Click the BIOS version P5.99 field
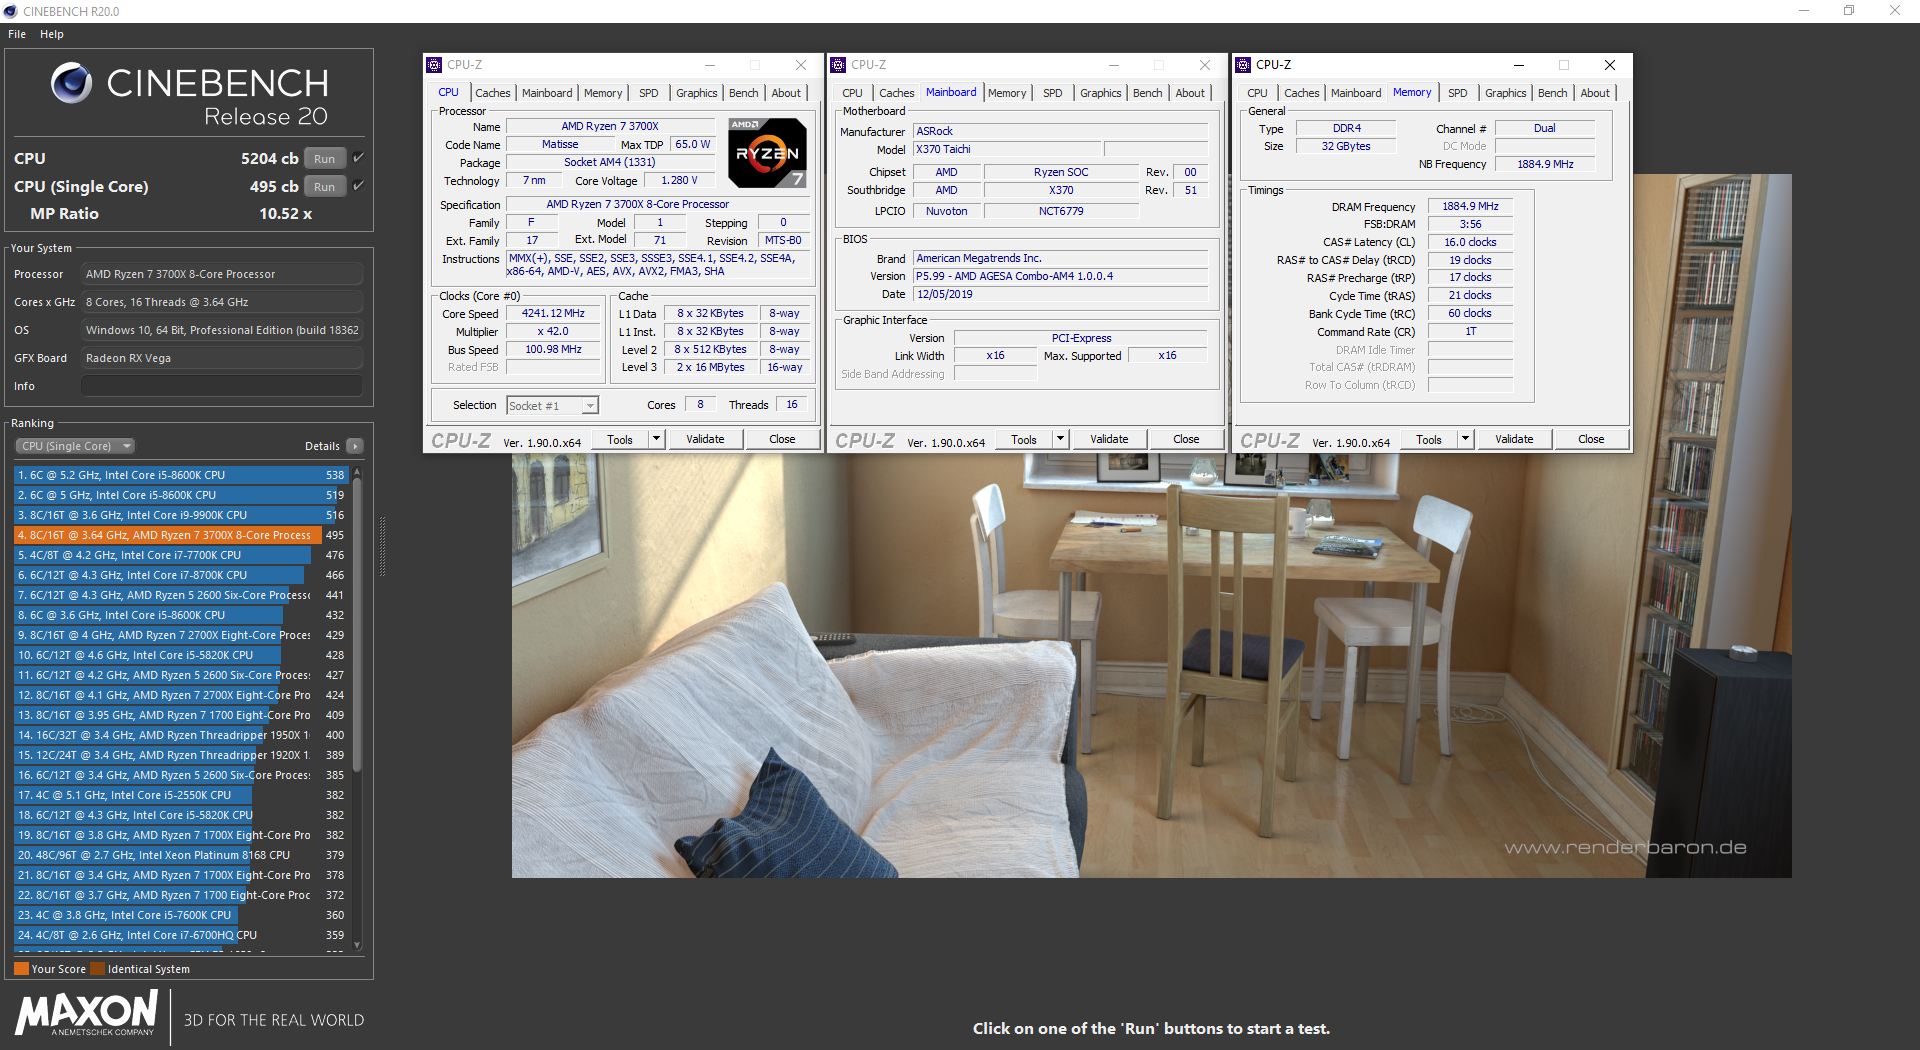 click(x=1061, y=276)
